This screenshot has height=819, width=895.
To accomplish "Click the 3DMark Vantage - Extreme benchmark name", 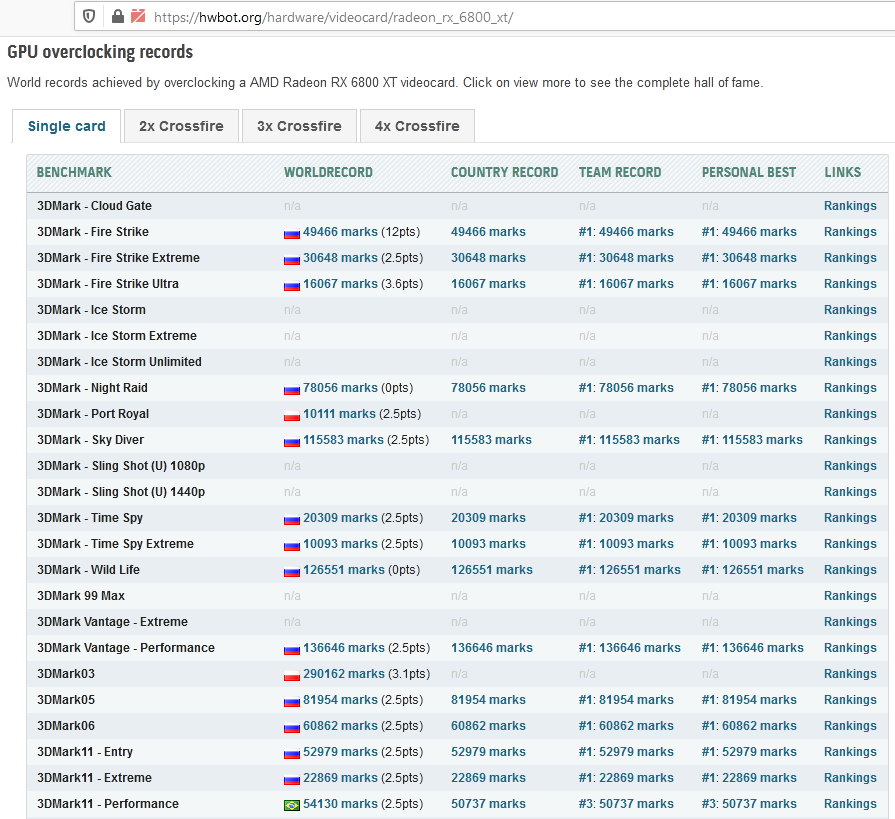I will coord(112,622).
